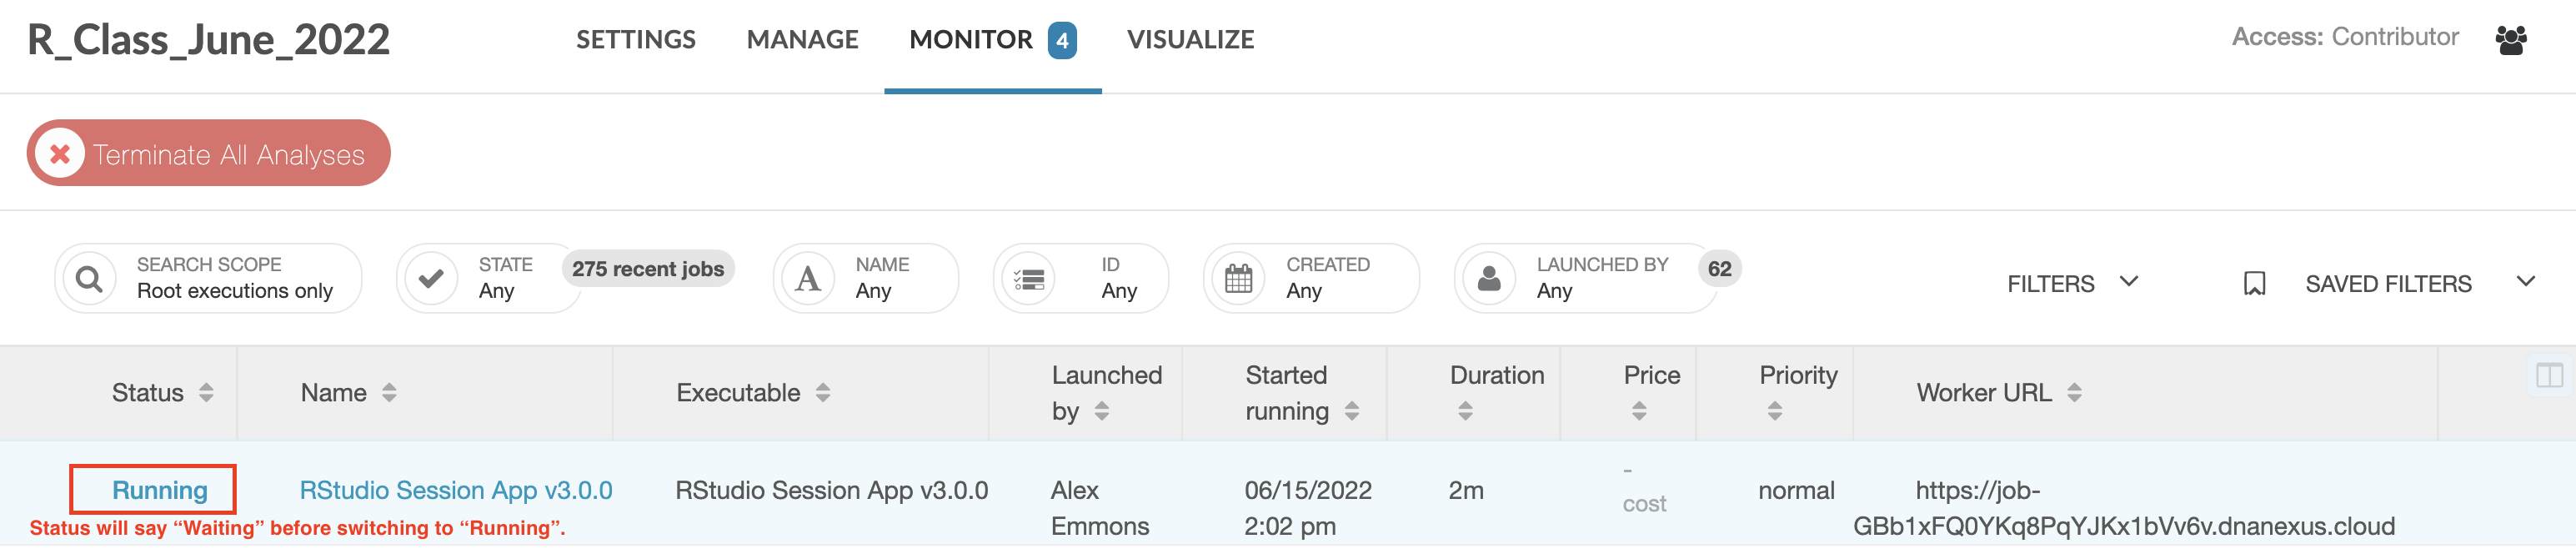Click the saved filters bookmark icon
The height and width of the screenshot is (549, 2576).
[2254, 284]
